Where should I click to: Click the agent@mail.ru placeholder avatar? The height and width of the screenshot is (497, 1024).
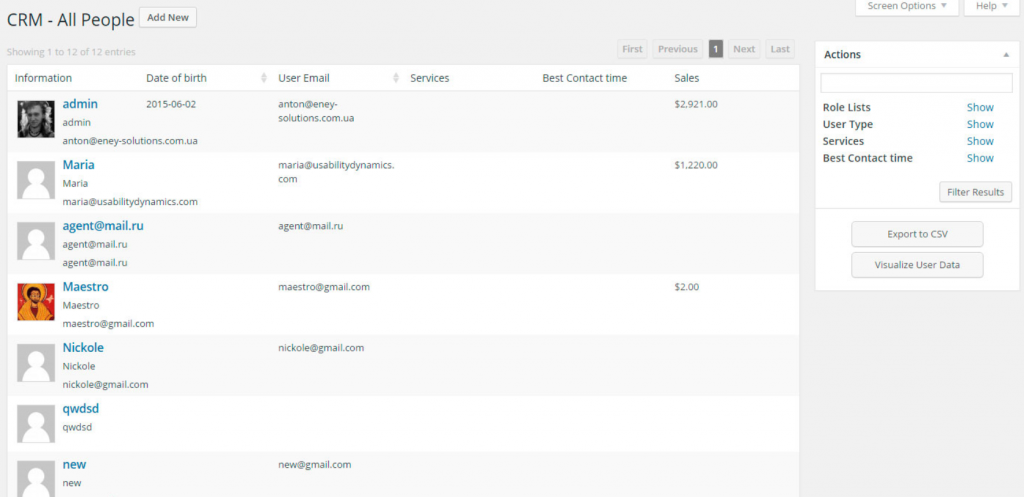36,241
